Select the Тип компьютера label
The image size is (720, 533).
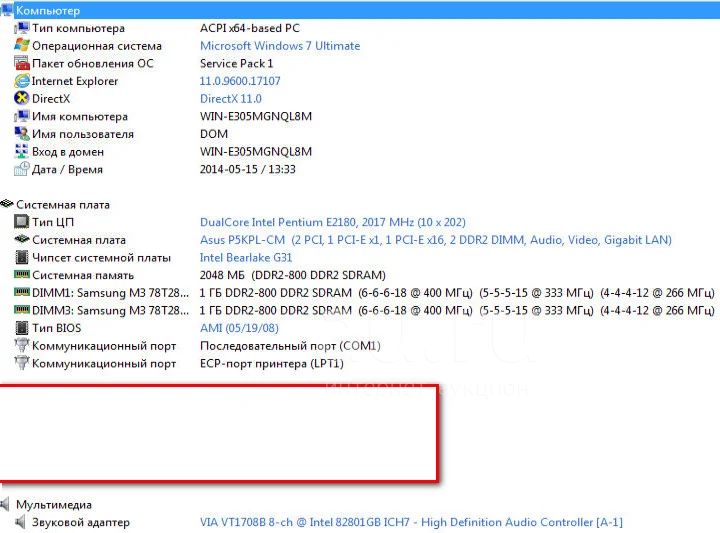79,28
